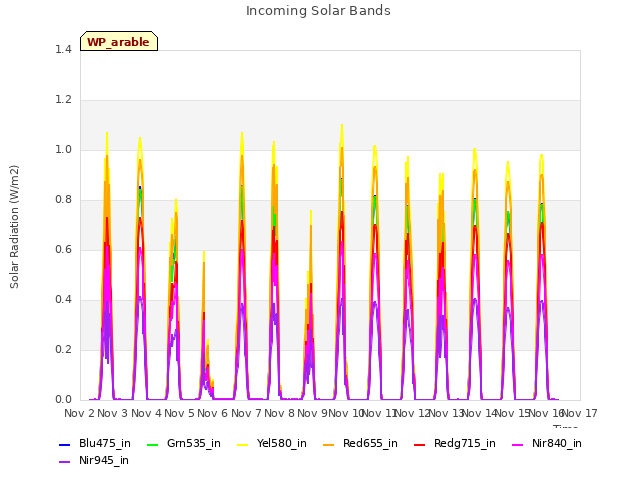This screenshot has height=480, width=640.
Task: Click the blue Blu475_in legend color marker
Action: point(64,444)
